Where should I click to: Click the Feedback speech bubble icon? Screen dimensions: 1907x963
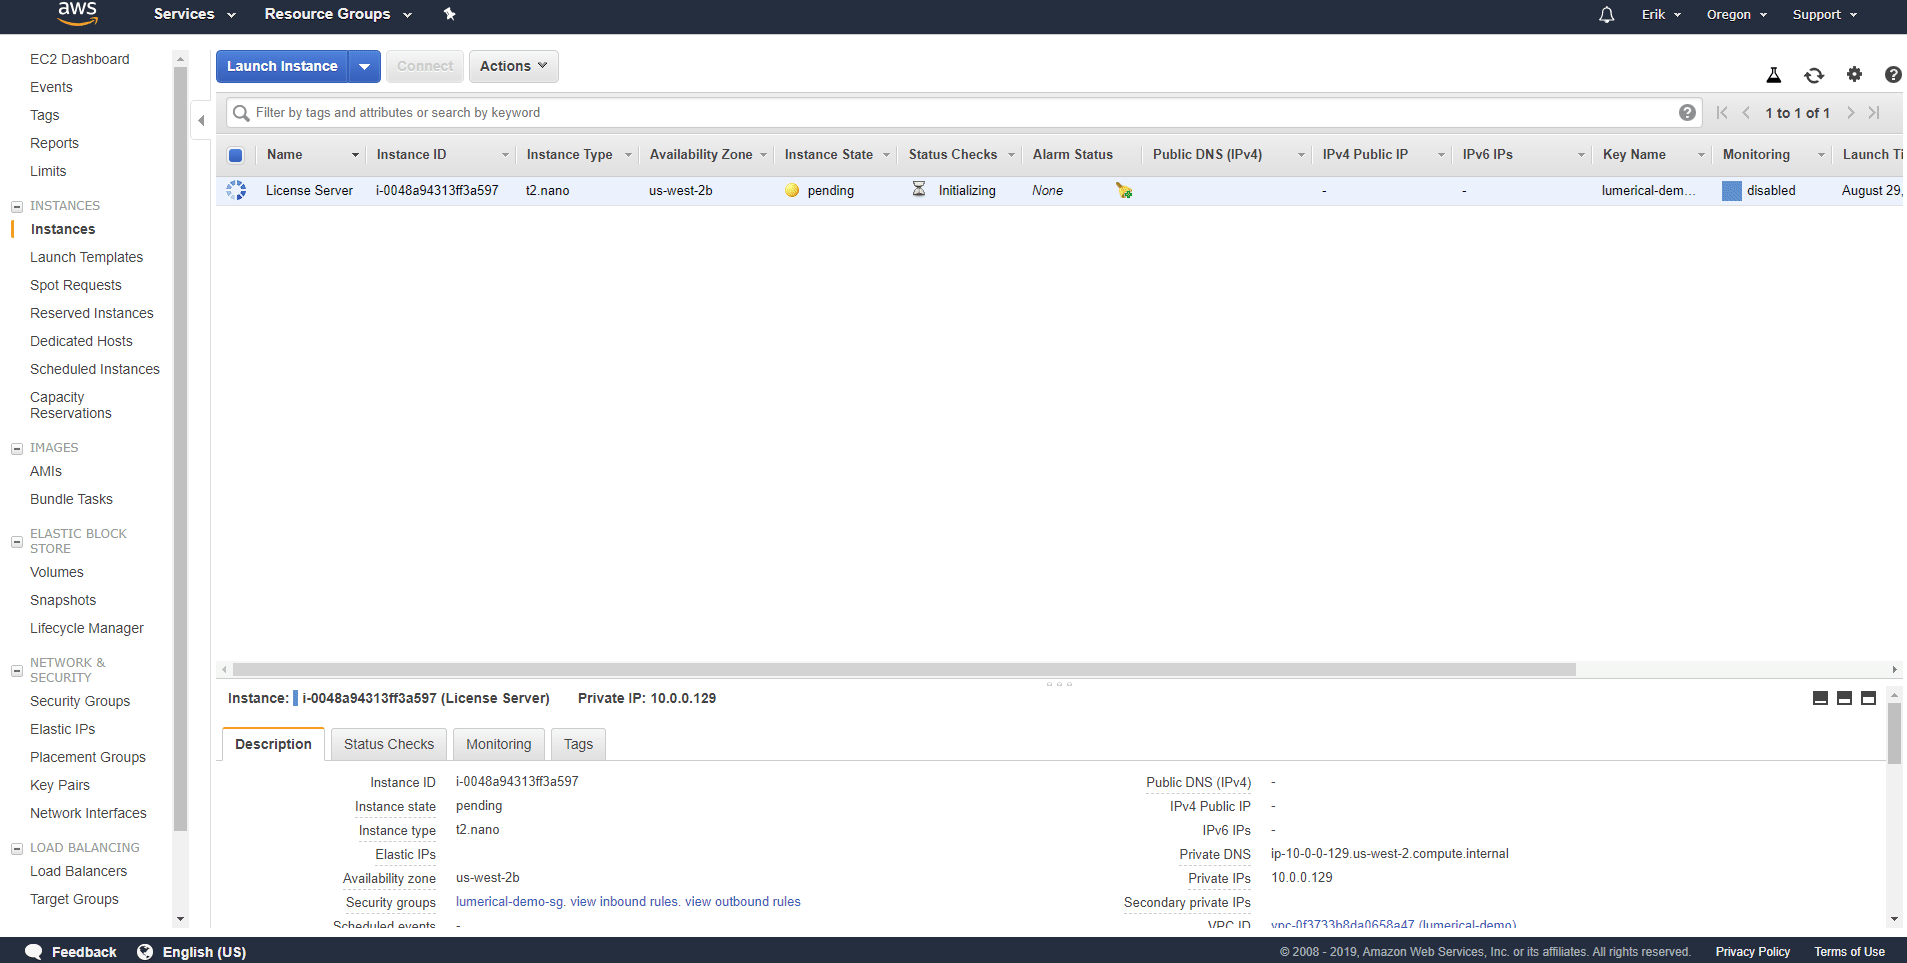click(x=33, y=952)
